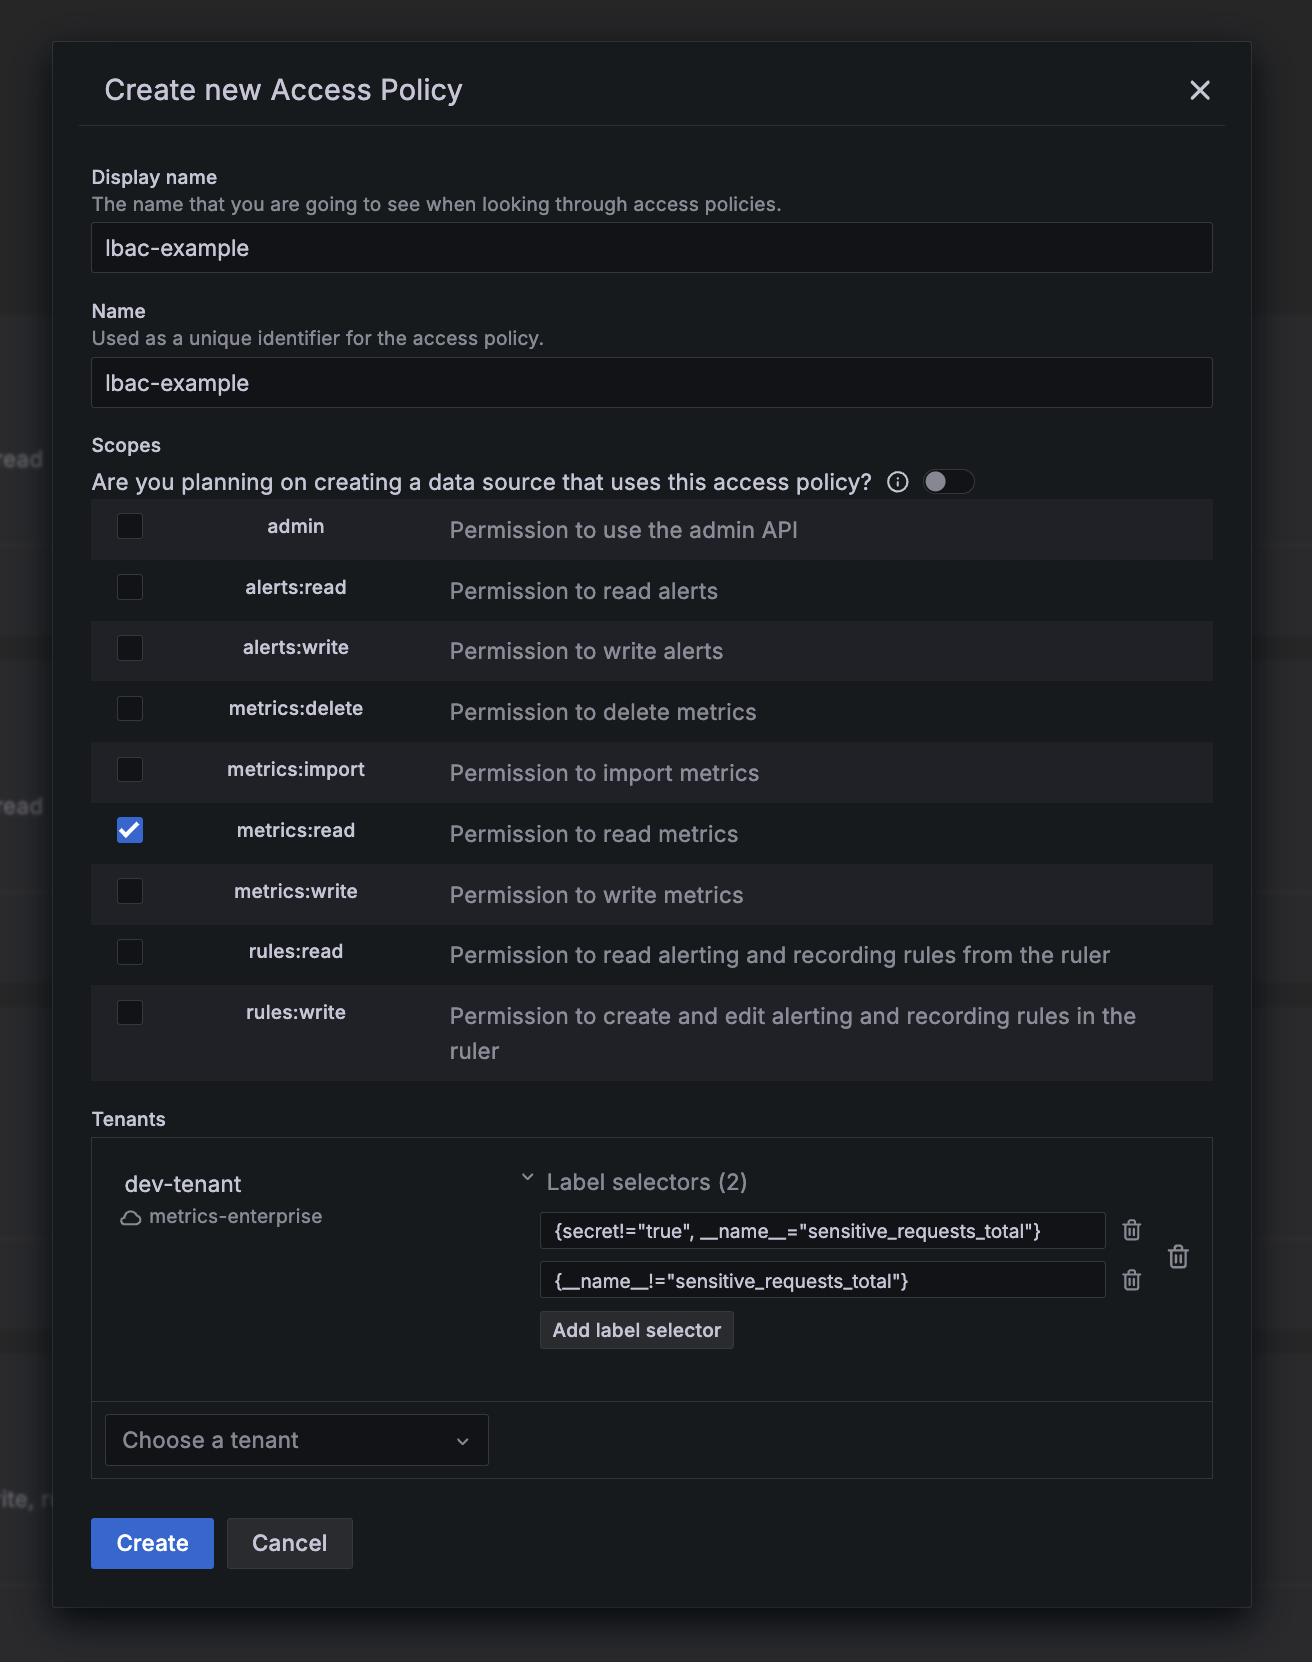The width and height of the screenshot is (1312, 1662).
Task: Click the info icon next to data source question
Action: (898, 482)
